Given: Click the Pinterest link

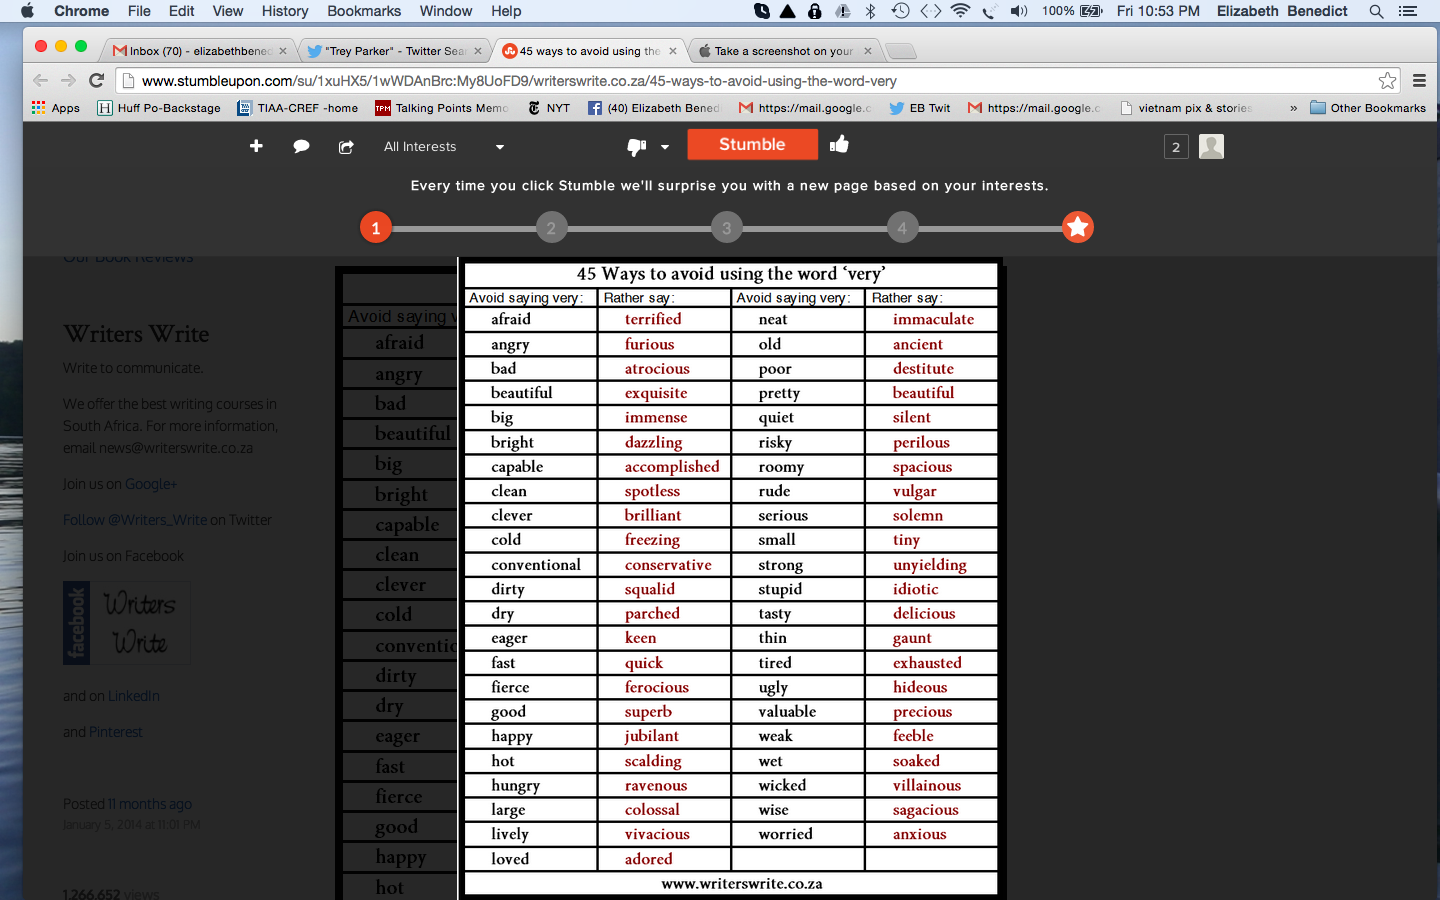Looking at the screenshot, I should [x=116, y=732].
